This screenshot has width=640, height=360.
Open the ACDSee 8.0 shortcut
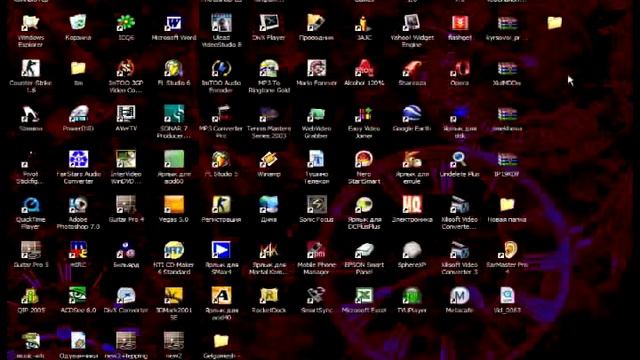(78, 296)
